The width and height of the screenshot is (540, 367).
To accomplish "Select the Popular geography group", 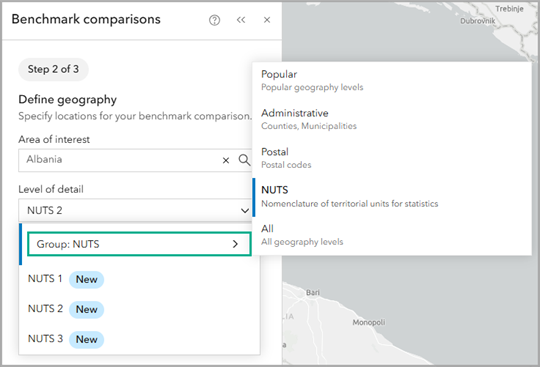I will pyautogui.click(x=392, y=81).
